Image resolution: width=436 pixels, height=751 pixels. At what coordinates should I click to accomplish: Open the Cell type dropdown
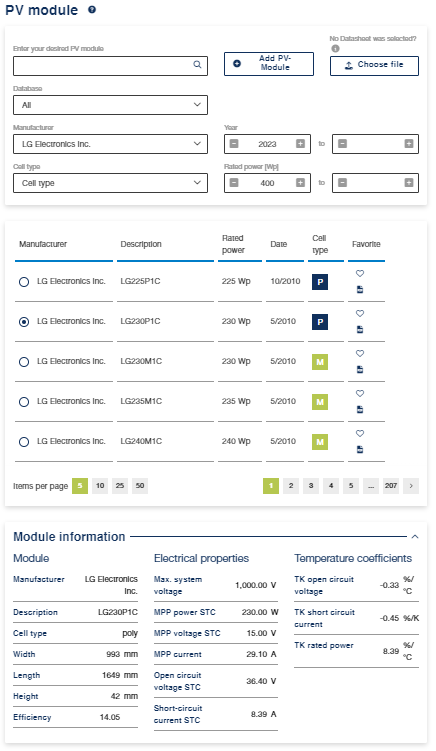click(110, 183)
